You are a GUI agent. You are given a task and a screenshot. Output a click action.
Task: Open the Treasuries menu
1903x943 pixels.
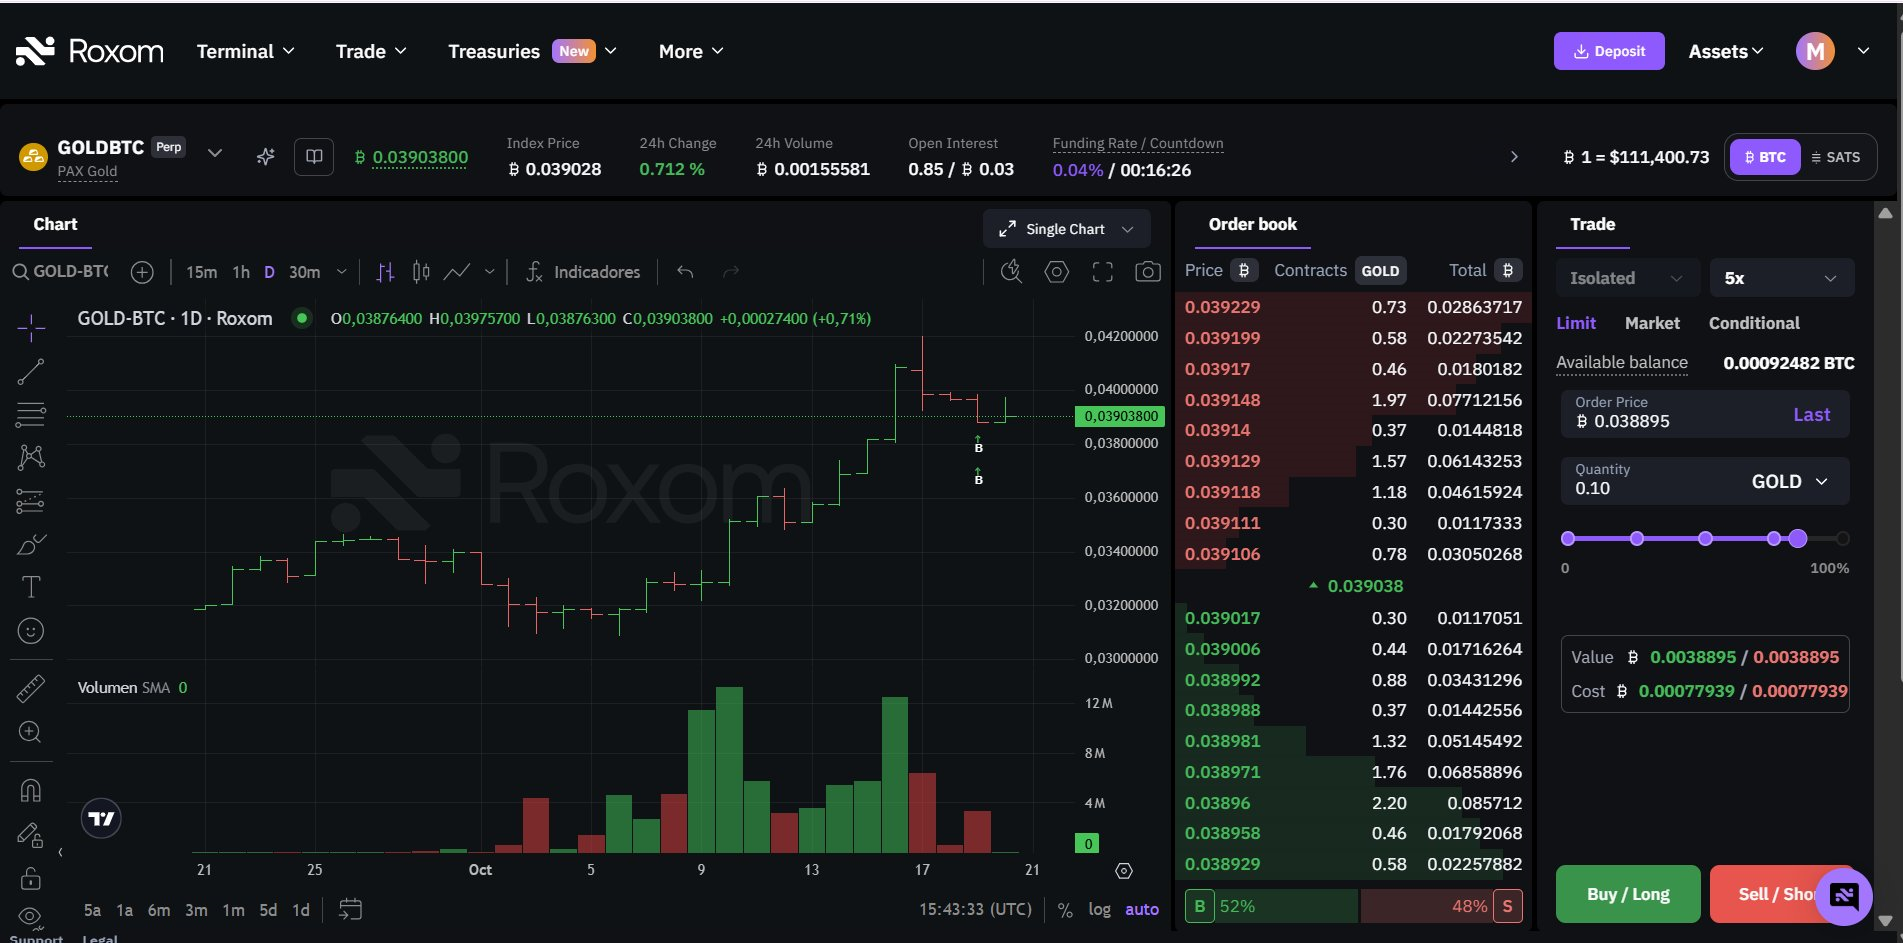pyautogui.click(x=531, y=51)
